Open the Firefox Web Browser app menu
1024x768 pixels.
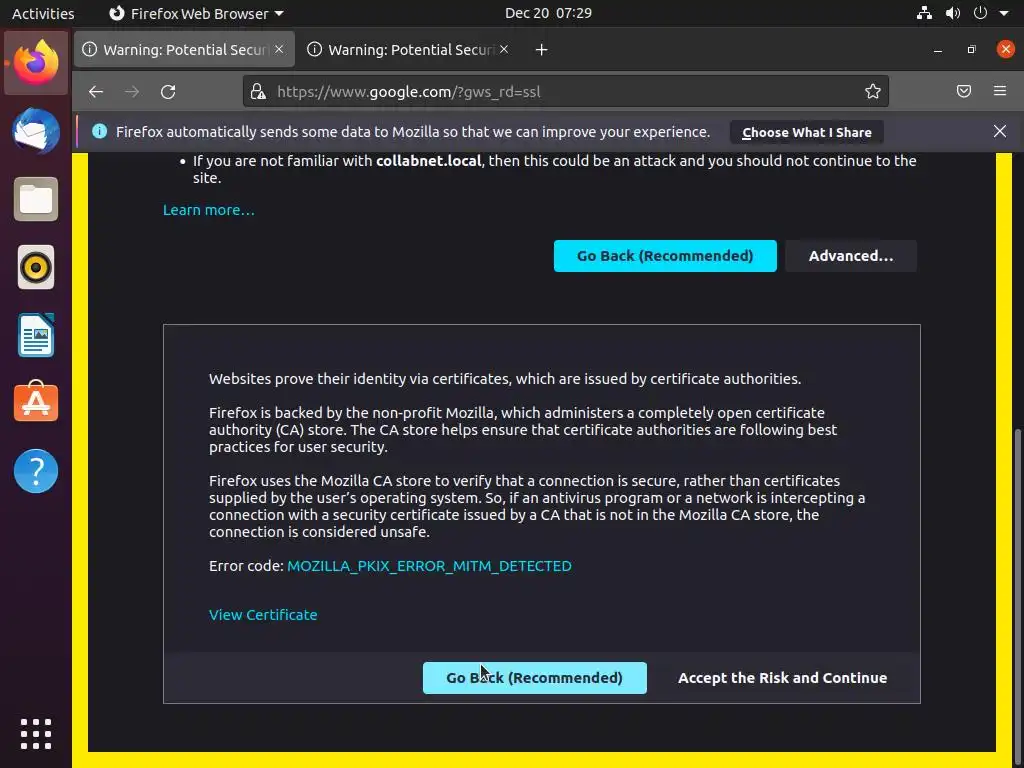coord(196,13)
